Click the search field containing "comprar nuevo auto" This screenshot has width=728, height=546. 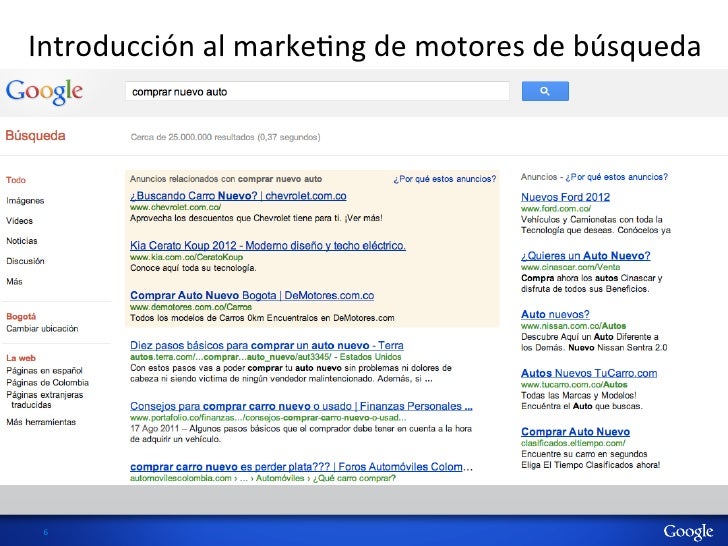coord(317,91)
